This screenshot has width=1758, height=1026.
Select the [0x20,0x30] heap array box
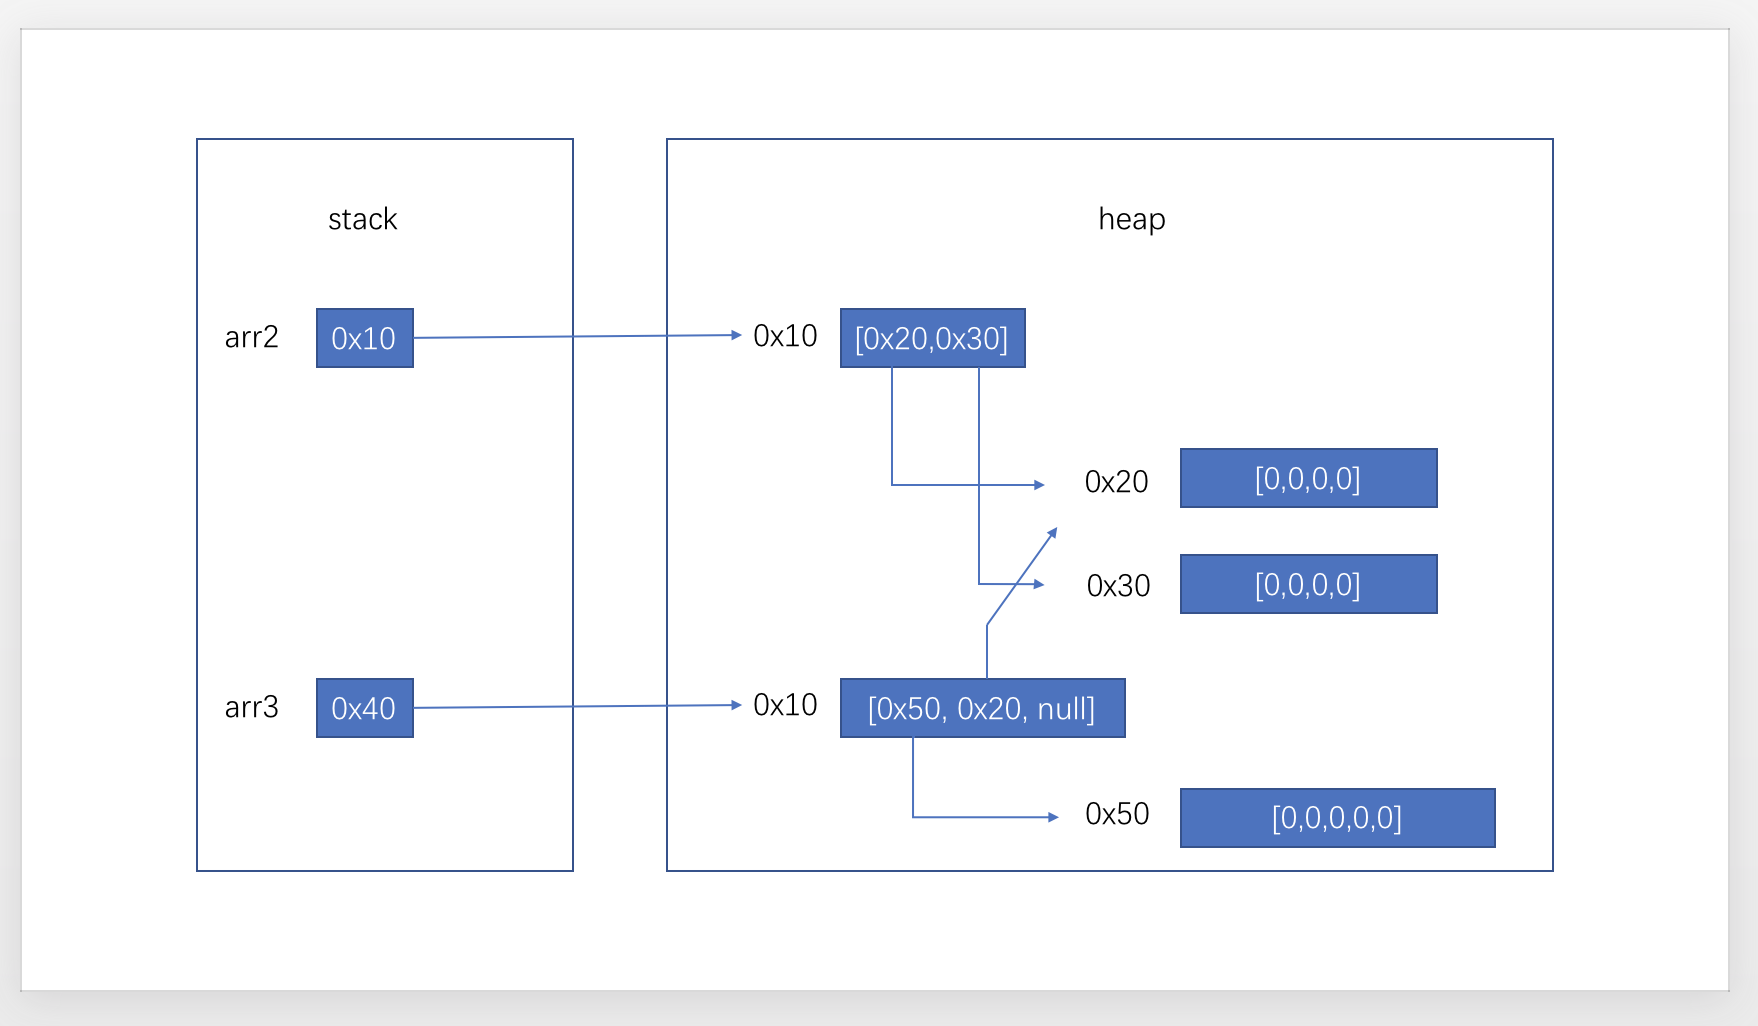click(932, 338)
